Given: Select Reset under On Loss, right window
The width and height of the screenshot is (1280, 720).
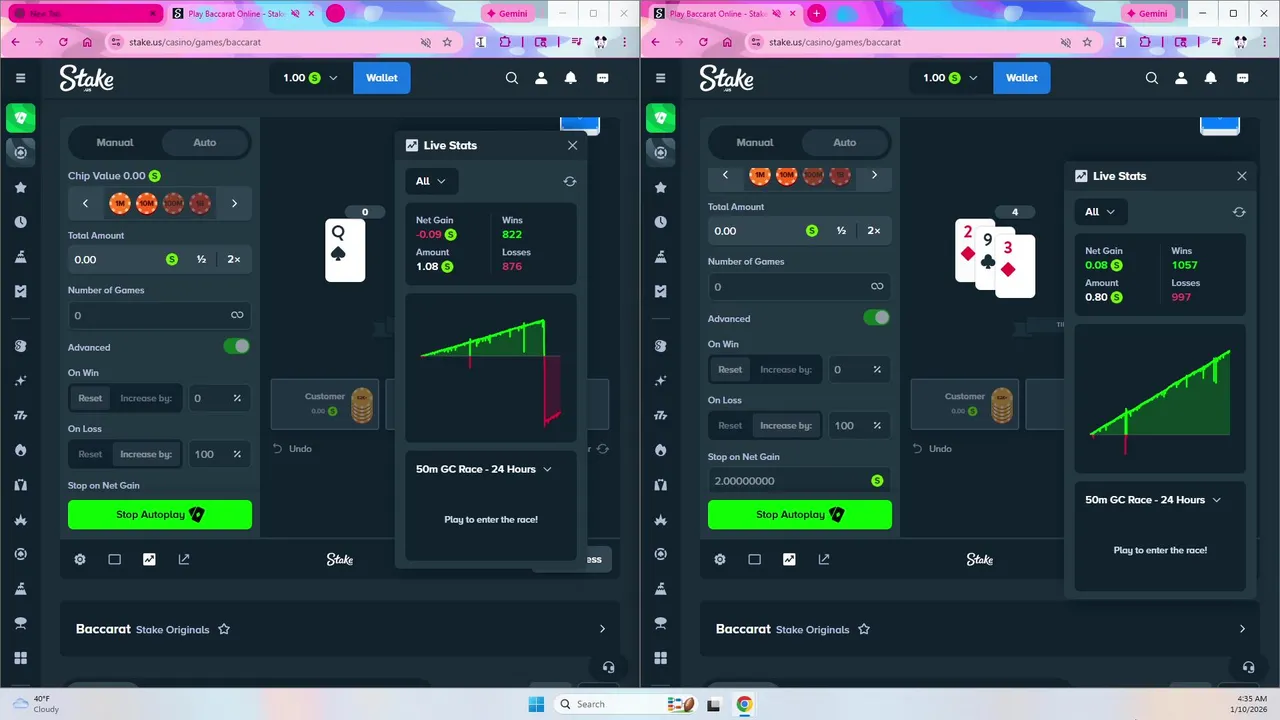Looking at the screenshot, I should point(730,425).
